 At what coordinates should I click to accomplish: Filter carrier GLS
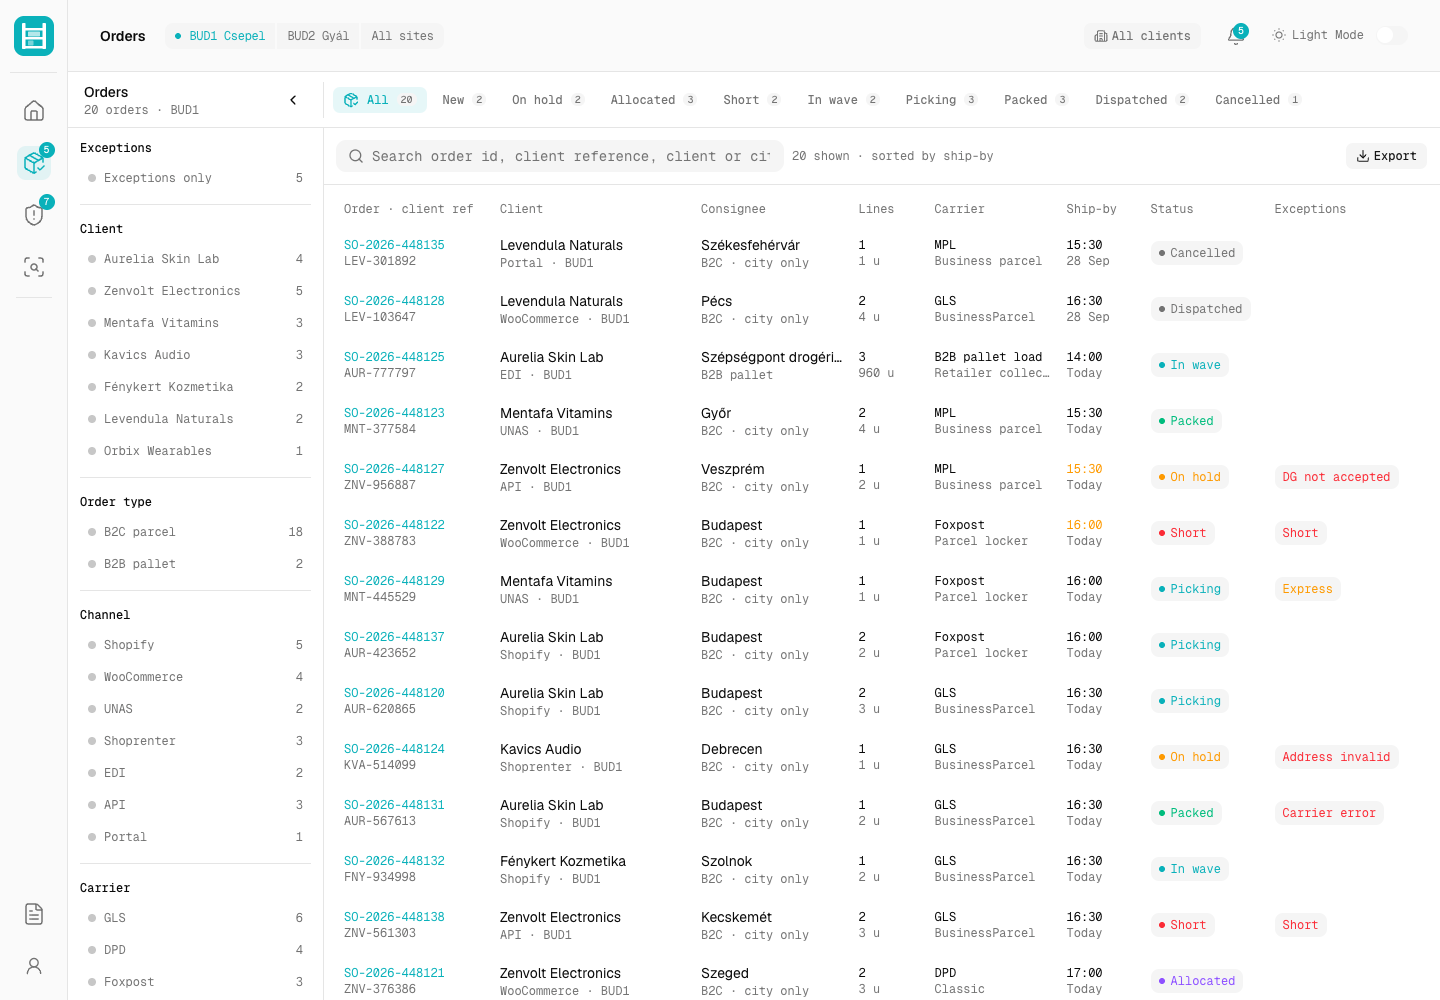coord(196,918)
